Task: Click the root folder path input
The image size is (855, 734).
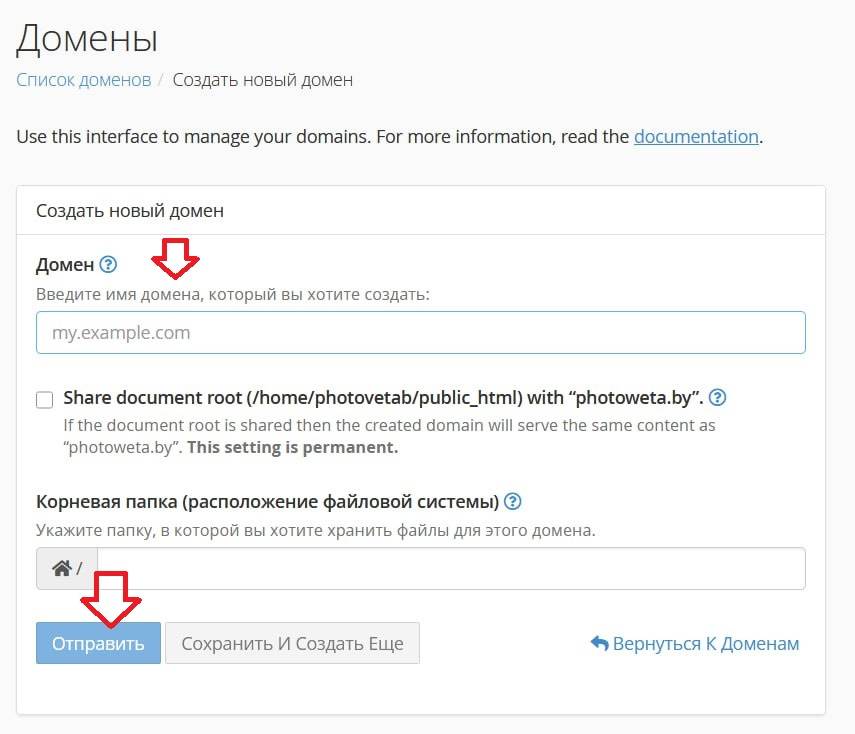Action: tap(450, 569)
